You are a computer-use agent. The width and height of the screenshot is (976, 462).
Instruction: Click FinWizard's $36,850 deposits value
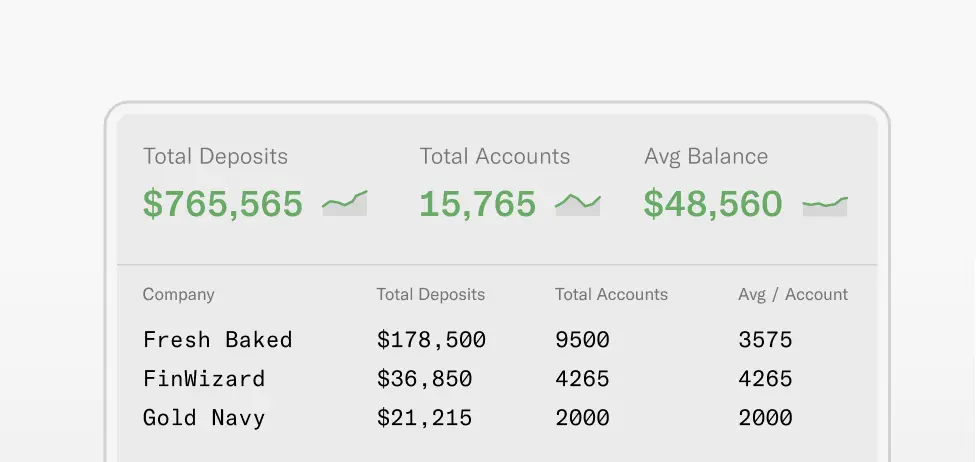tap(424, 379)
